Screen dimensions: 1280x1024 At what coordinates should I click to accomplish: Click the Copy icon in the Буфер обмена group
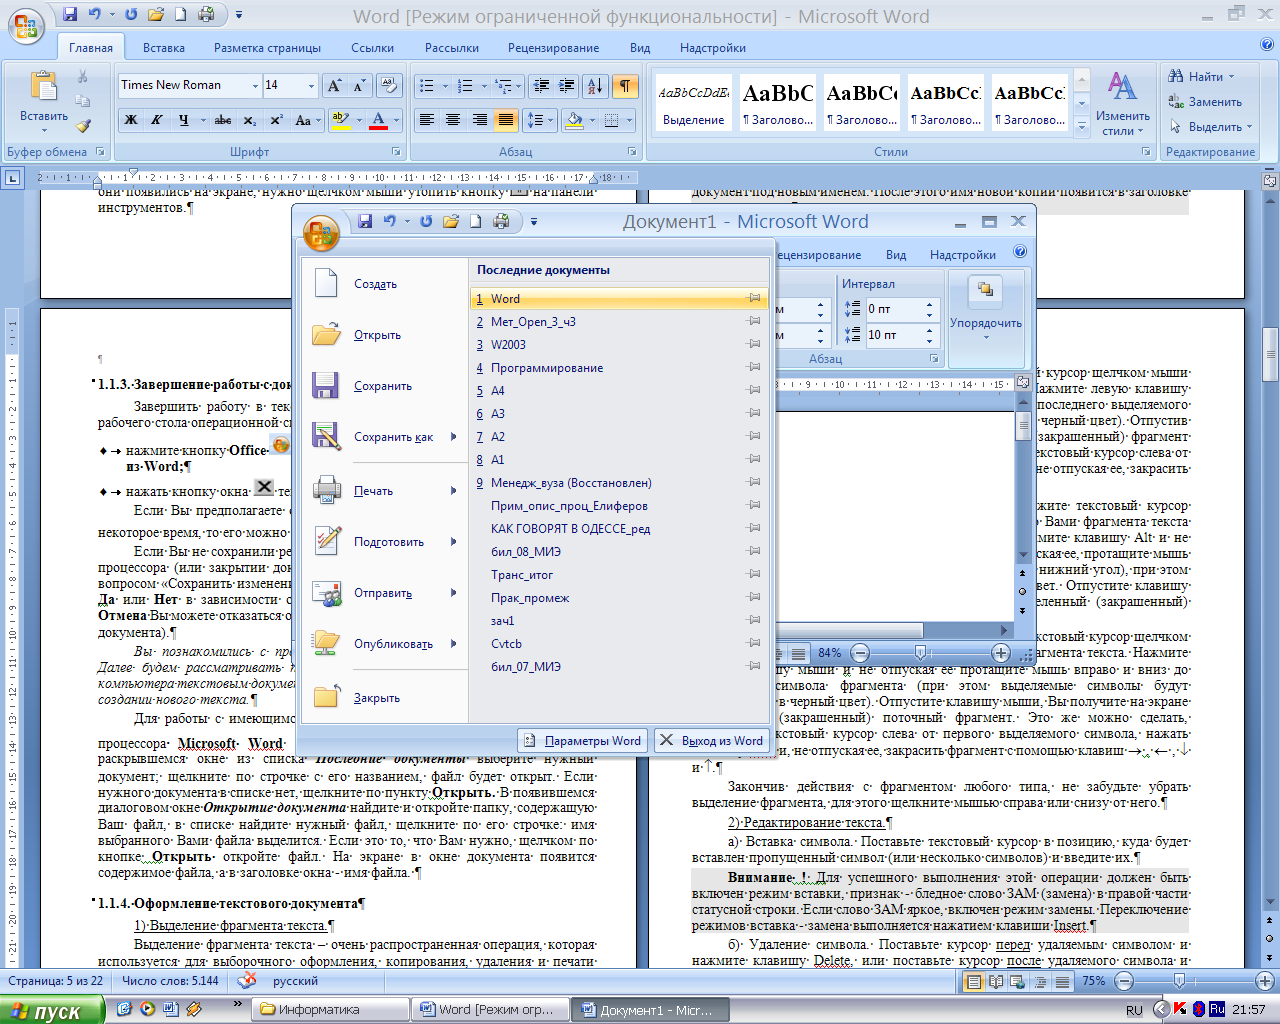[x=83, y=101]
